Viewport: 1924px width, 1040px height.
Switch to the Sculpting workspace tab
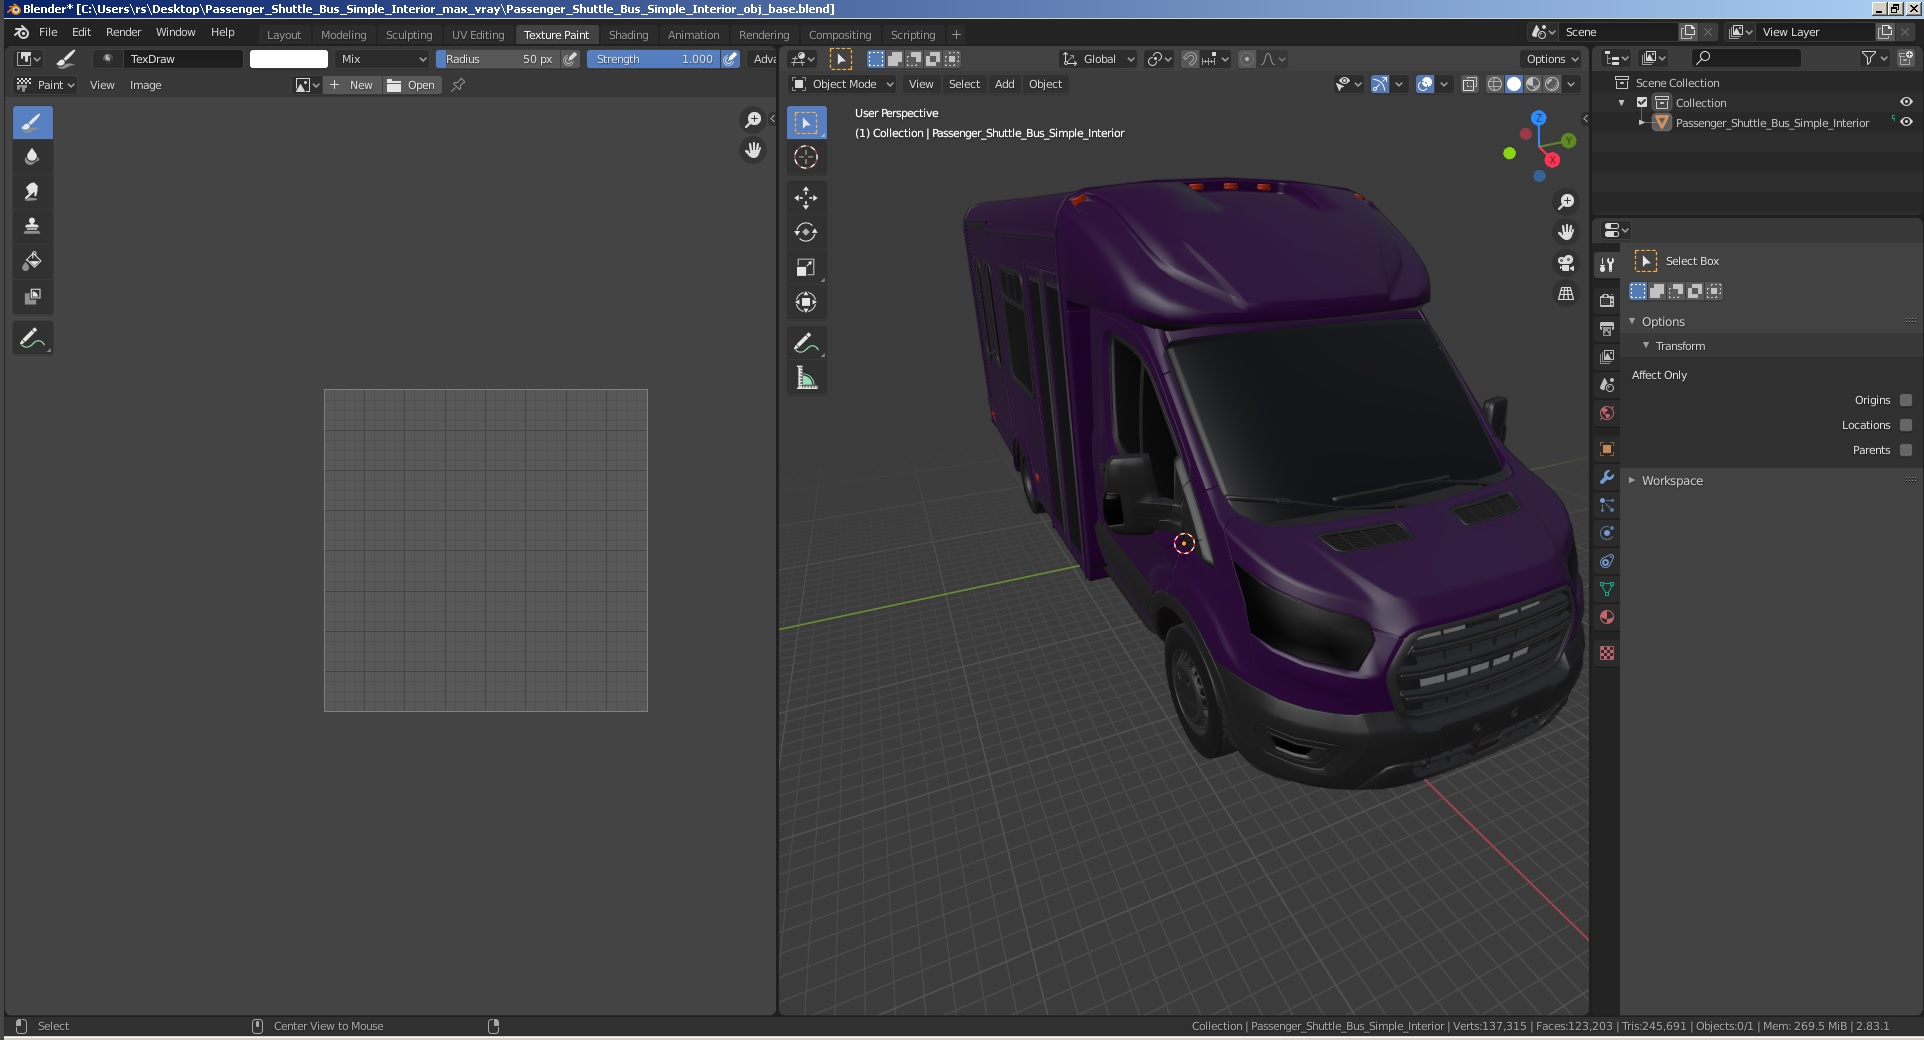coord(409,34)
